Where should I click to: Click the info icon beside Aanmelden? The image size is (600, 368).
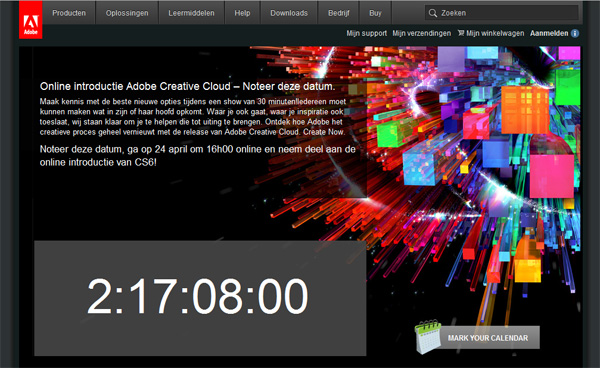[x=575, y=33]
